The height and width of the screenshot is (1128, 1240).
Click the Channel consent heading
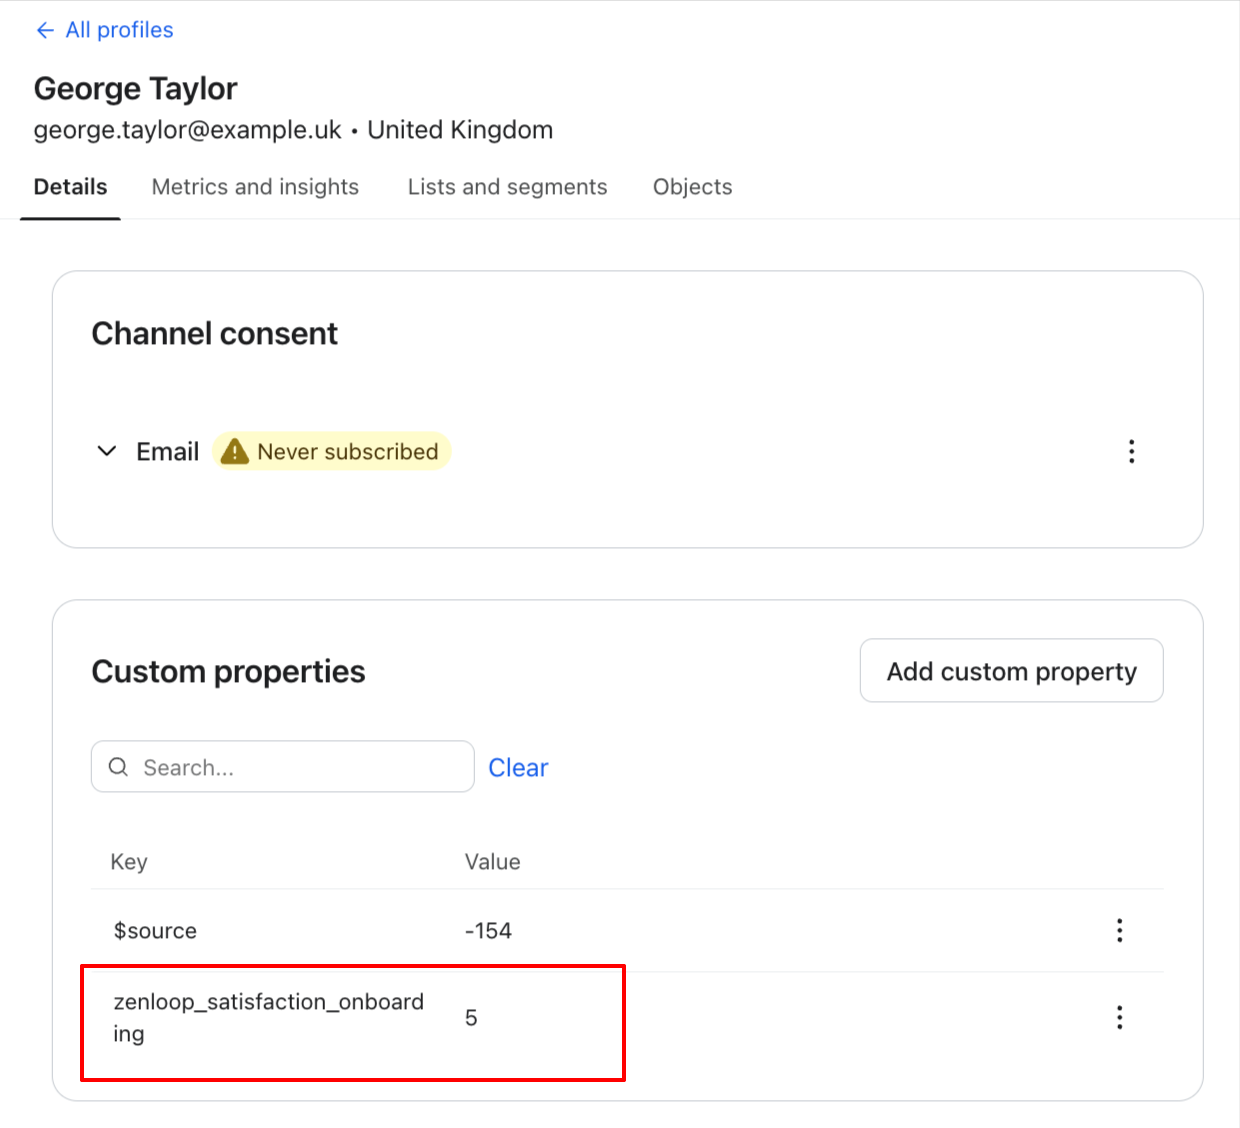coord(214,333)
